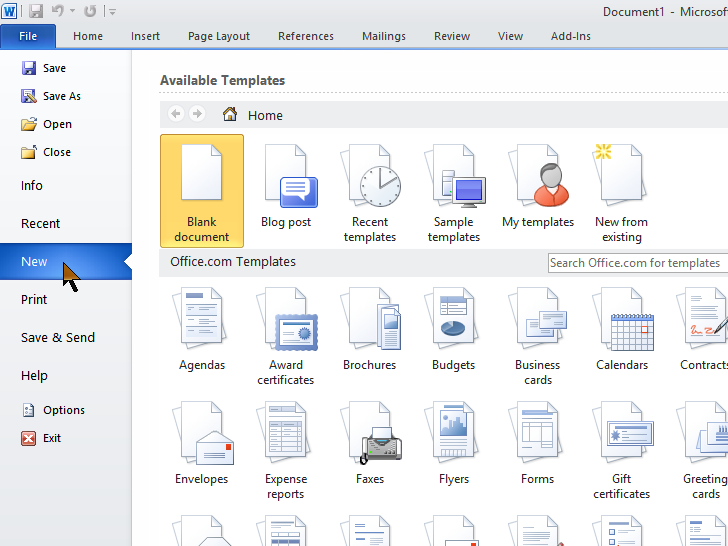Switch to the View tab
The image size is (728, 546).
(x=510, y=36)
